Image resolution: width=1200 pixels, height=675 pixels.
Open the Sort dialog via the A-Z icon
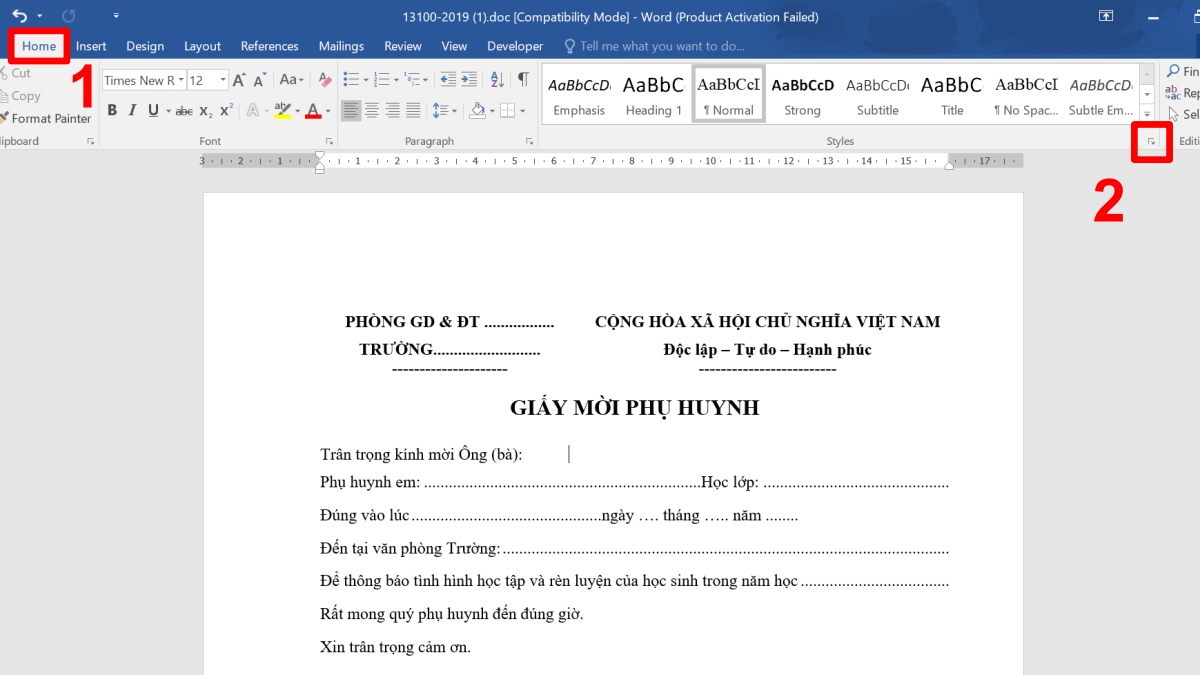point(497,81)
